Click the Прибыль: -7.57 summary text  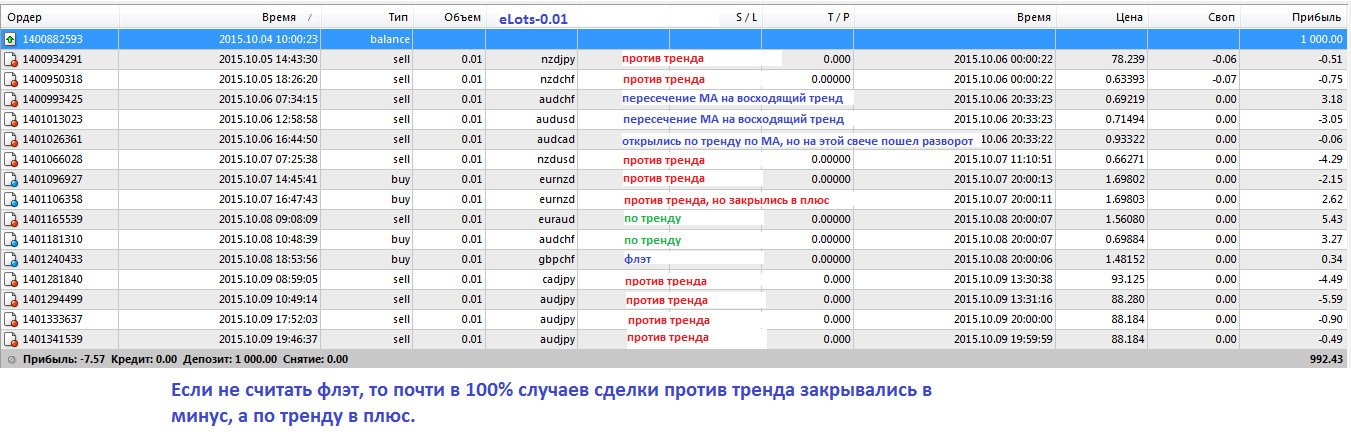pos(63,359)
